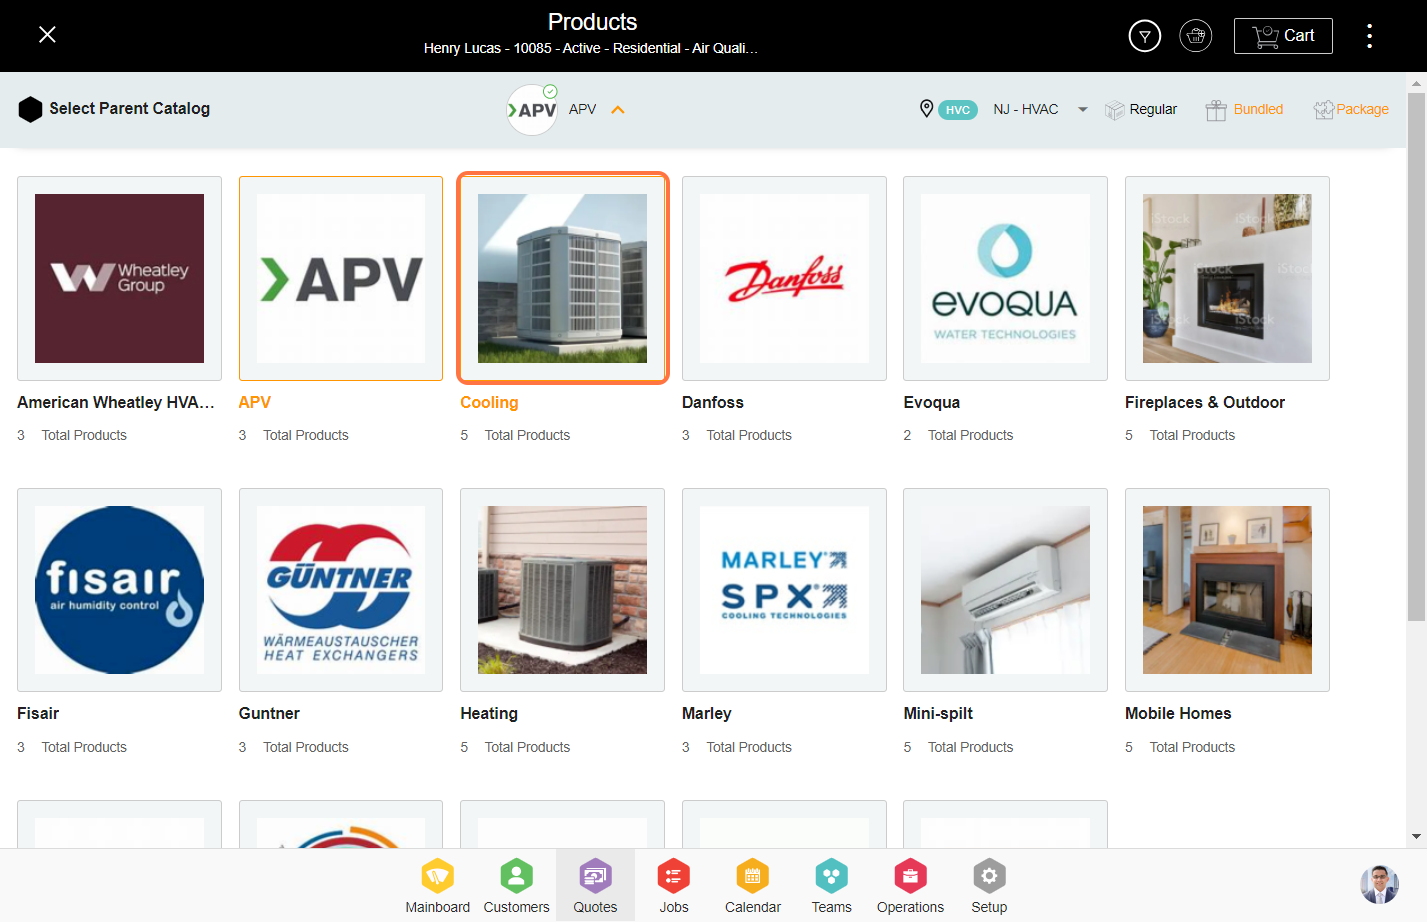Open Teams in bottom navigation
1427x922 pixels.
(831, 886)
